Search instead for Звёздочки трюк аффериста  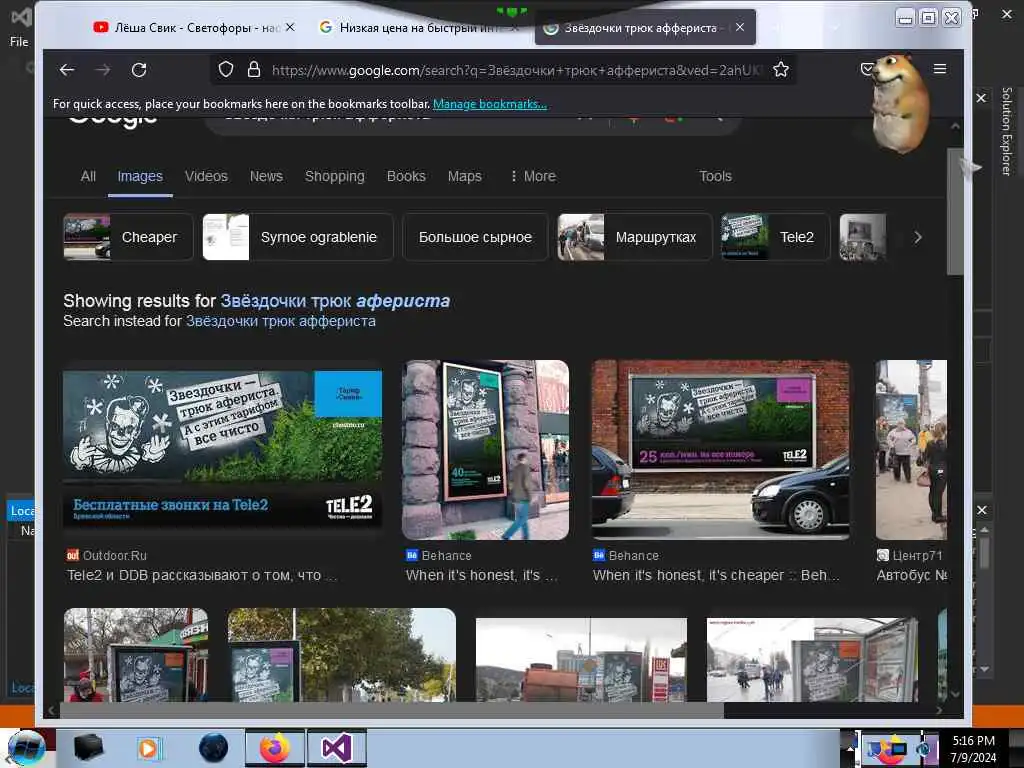click(x=281, y=321)
